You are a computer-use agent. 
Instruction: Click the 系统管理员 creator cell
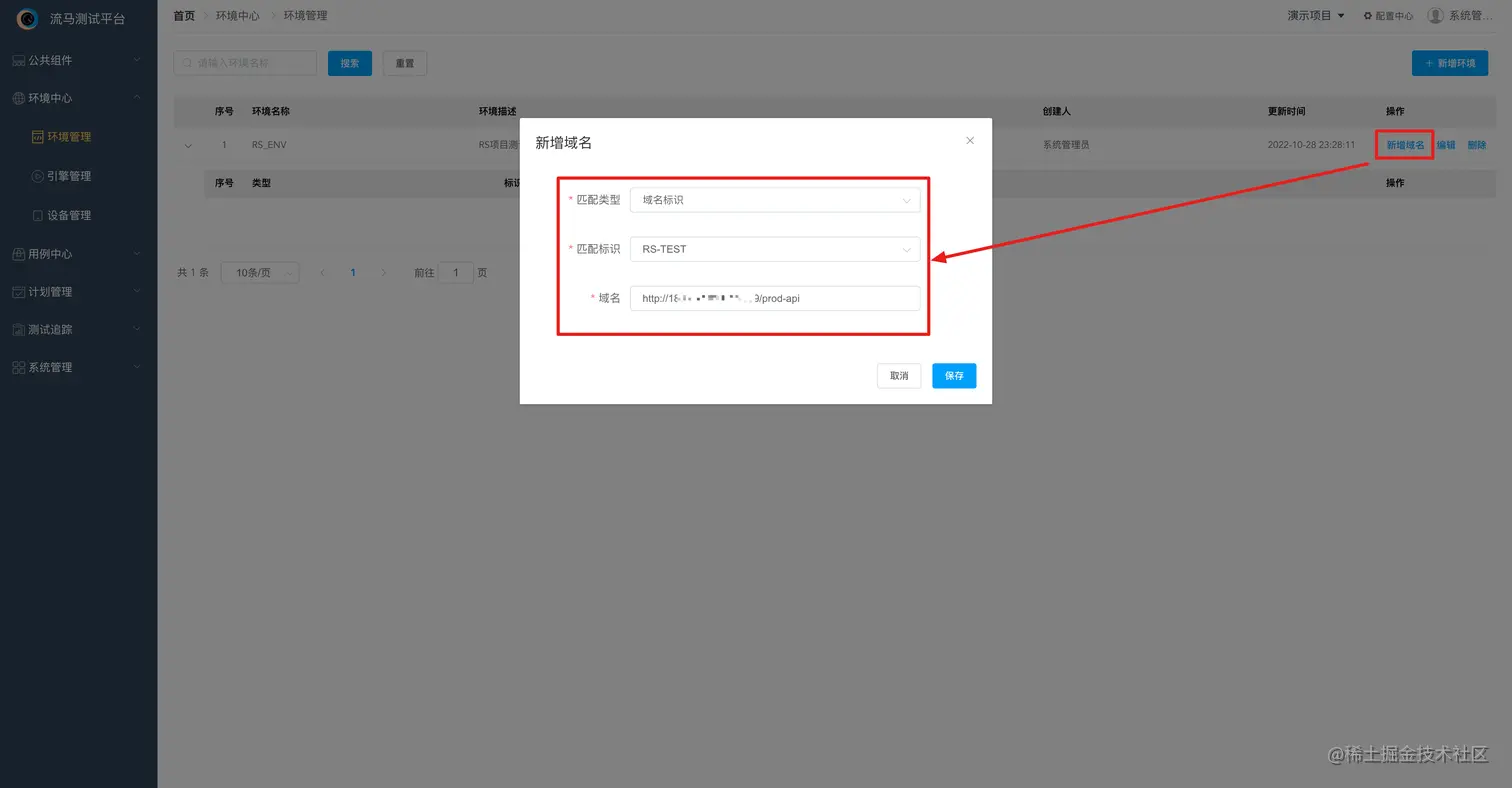[x=1066, y=145]
